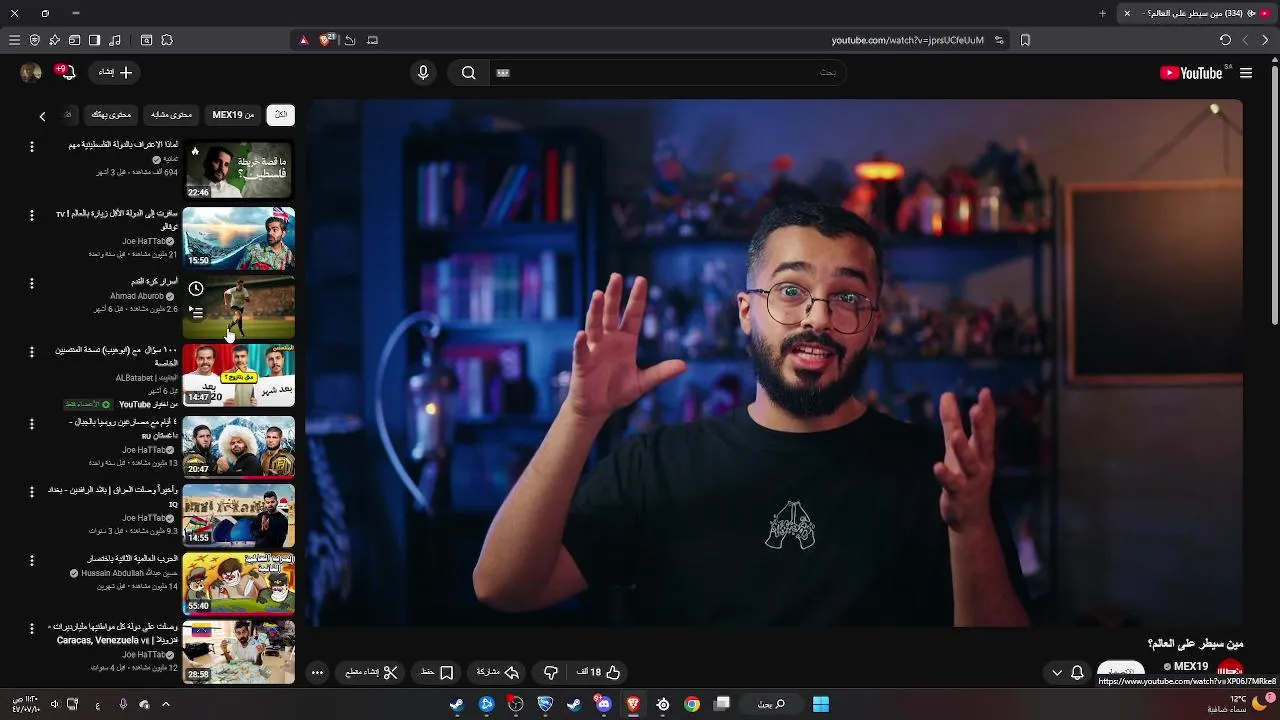
Task: Open the browser main hamburger menu
Action: [x=14, y=40]
